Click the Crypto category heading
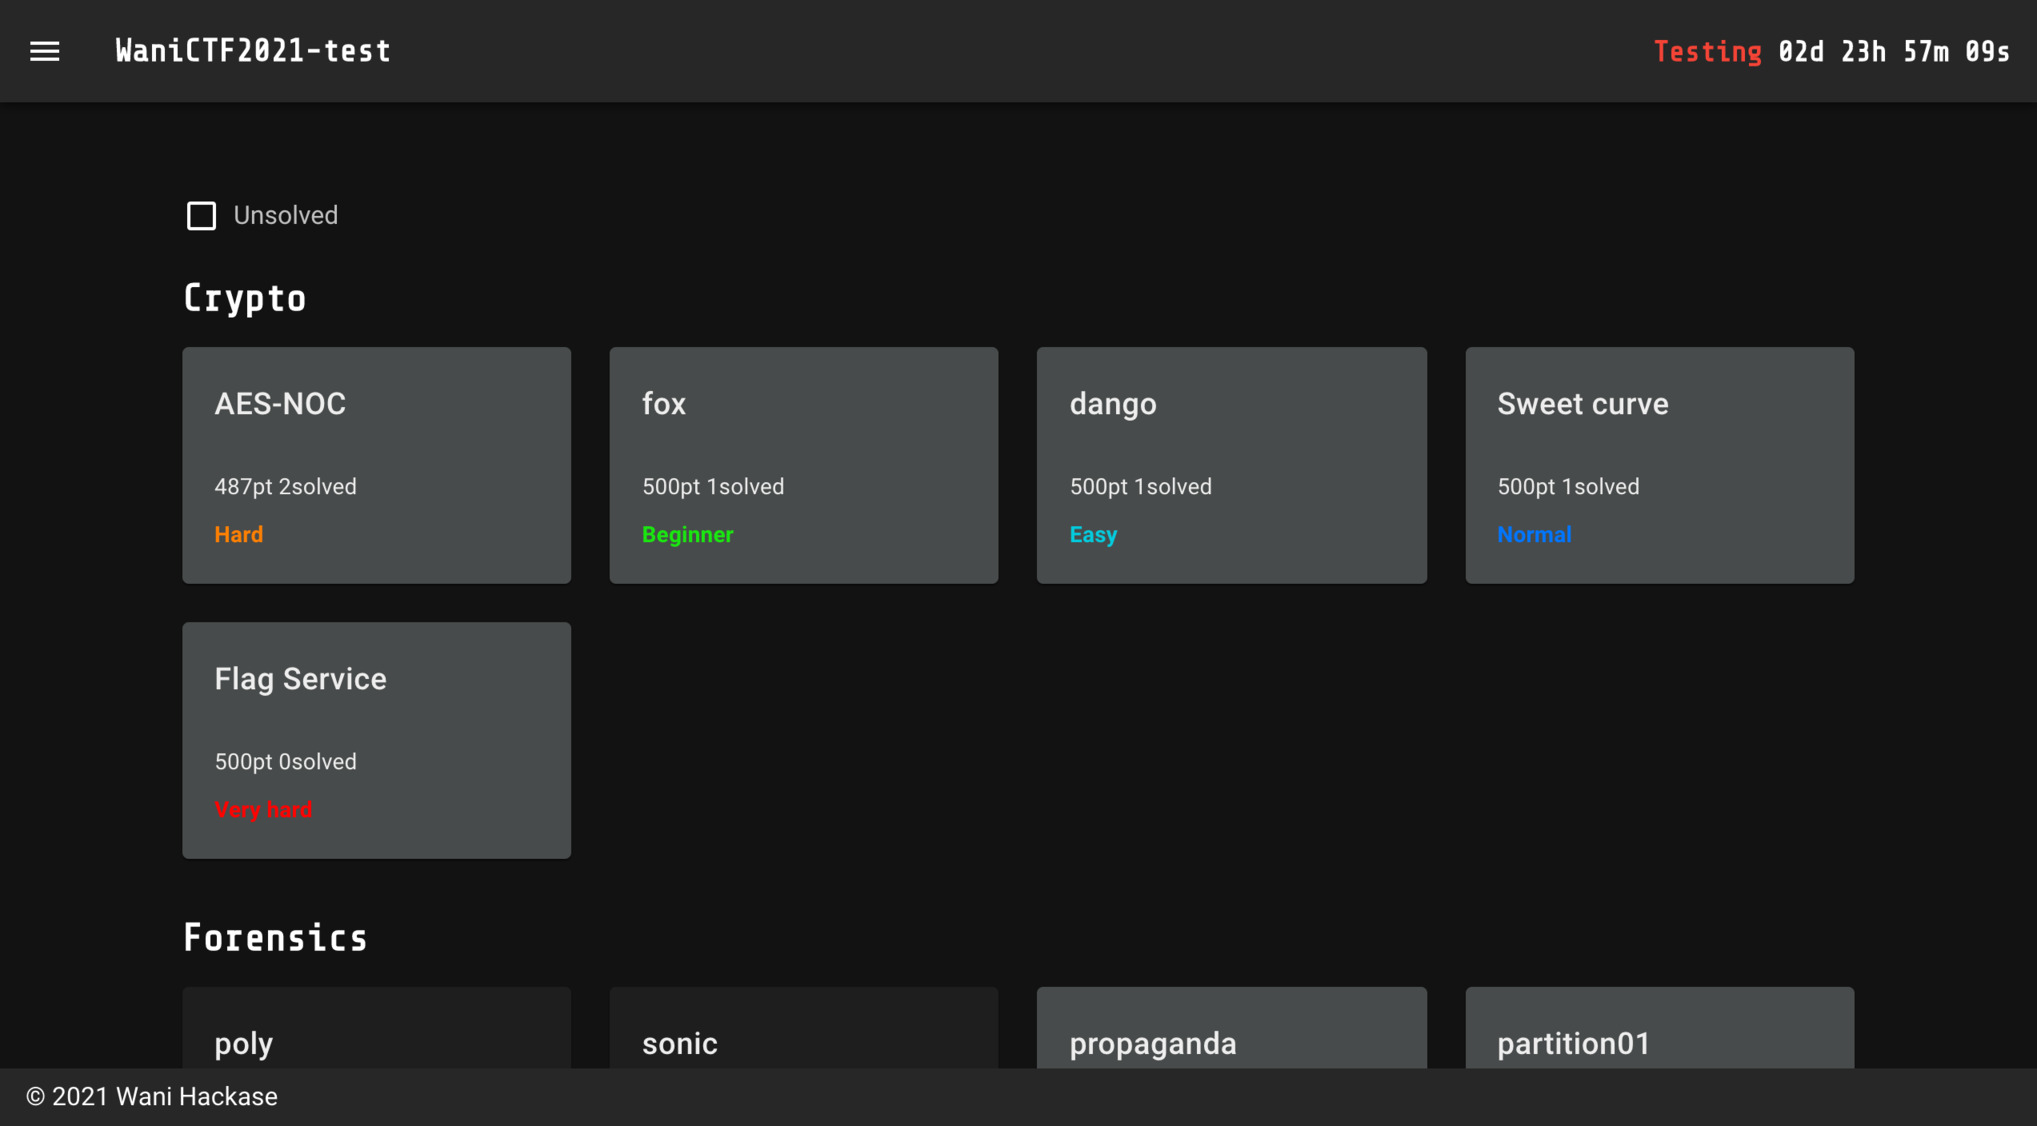2037x1126 pixels. (244, 298)
